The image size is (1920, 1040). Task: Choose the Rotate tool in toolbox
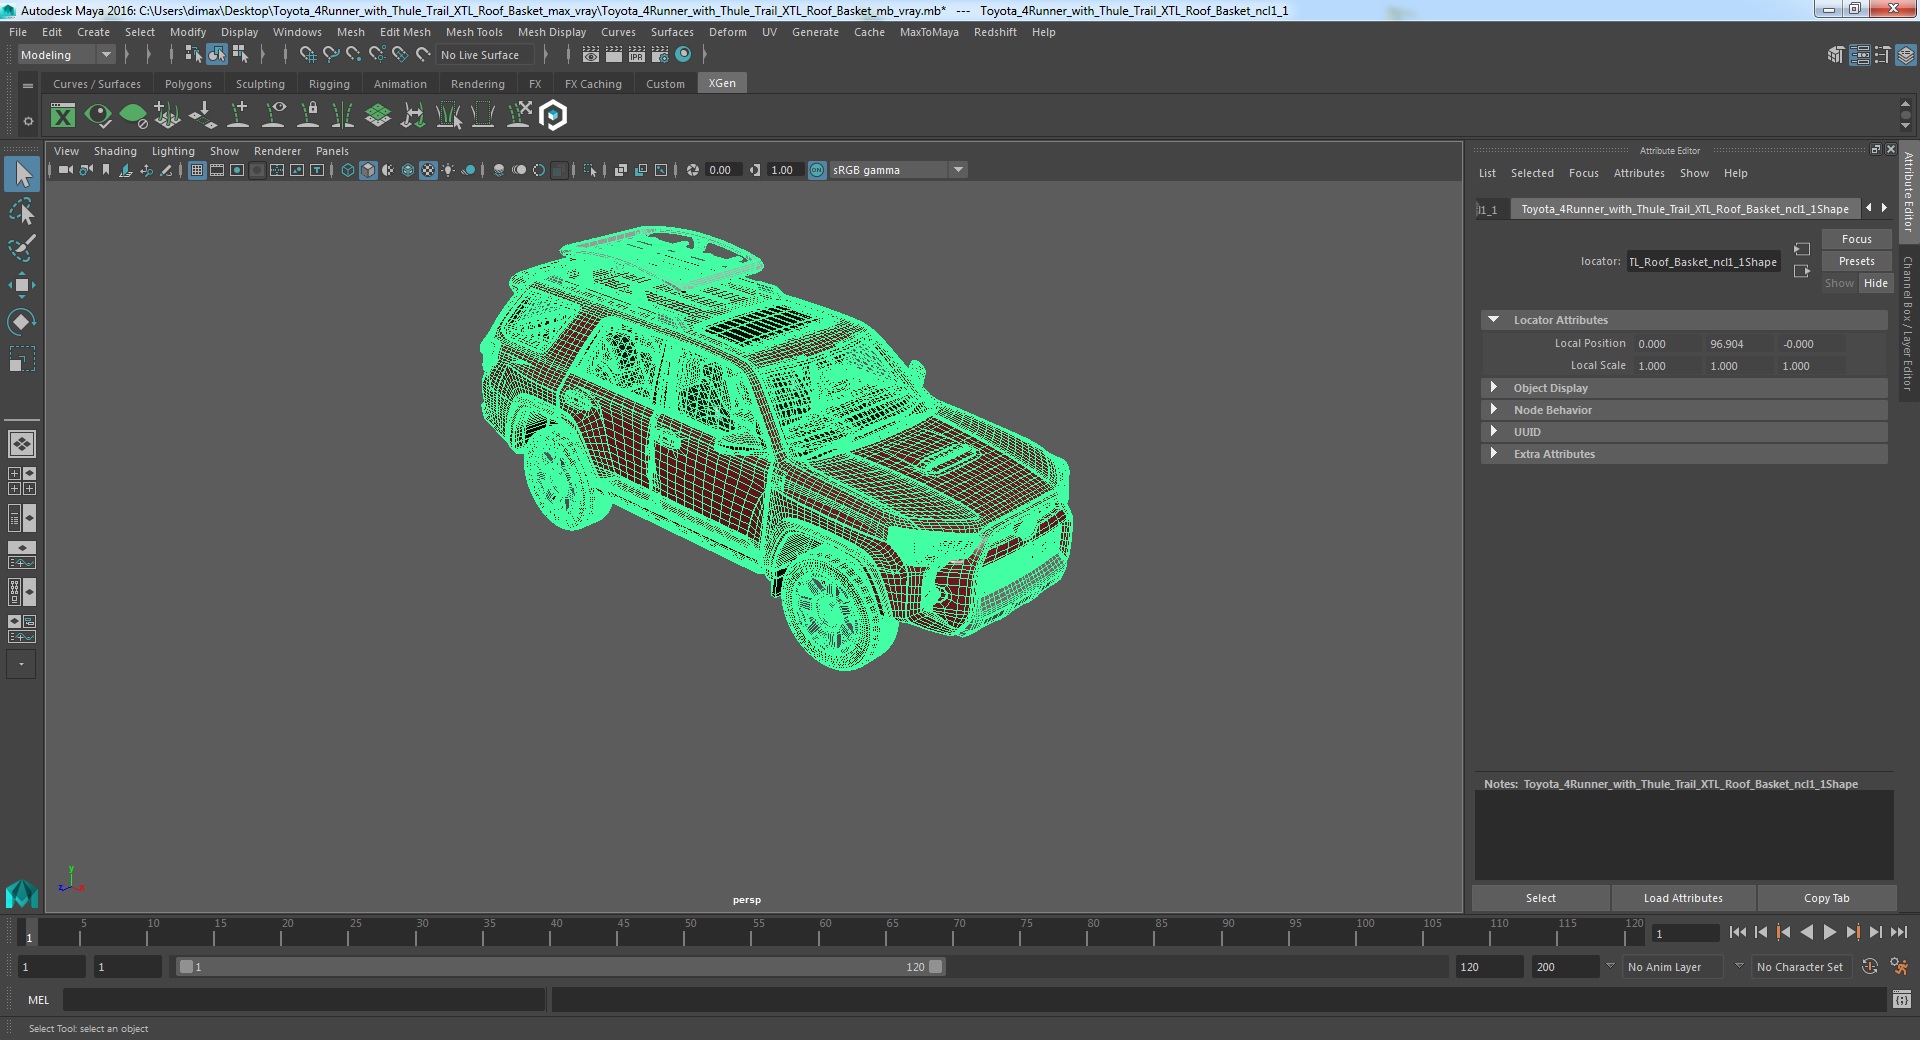(x=22, y=322)
